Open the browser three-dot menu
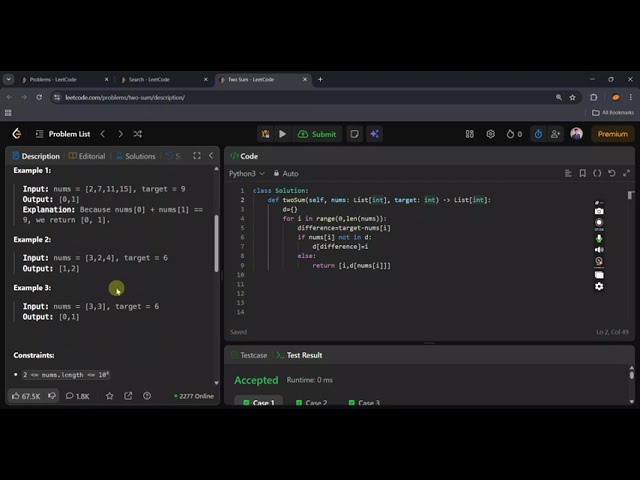 (631, 97)
